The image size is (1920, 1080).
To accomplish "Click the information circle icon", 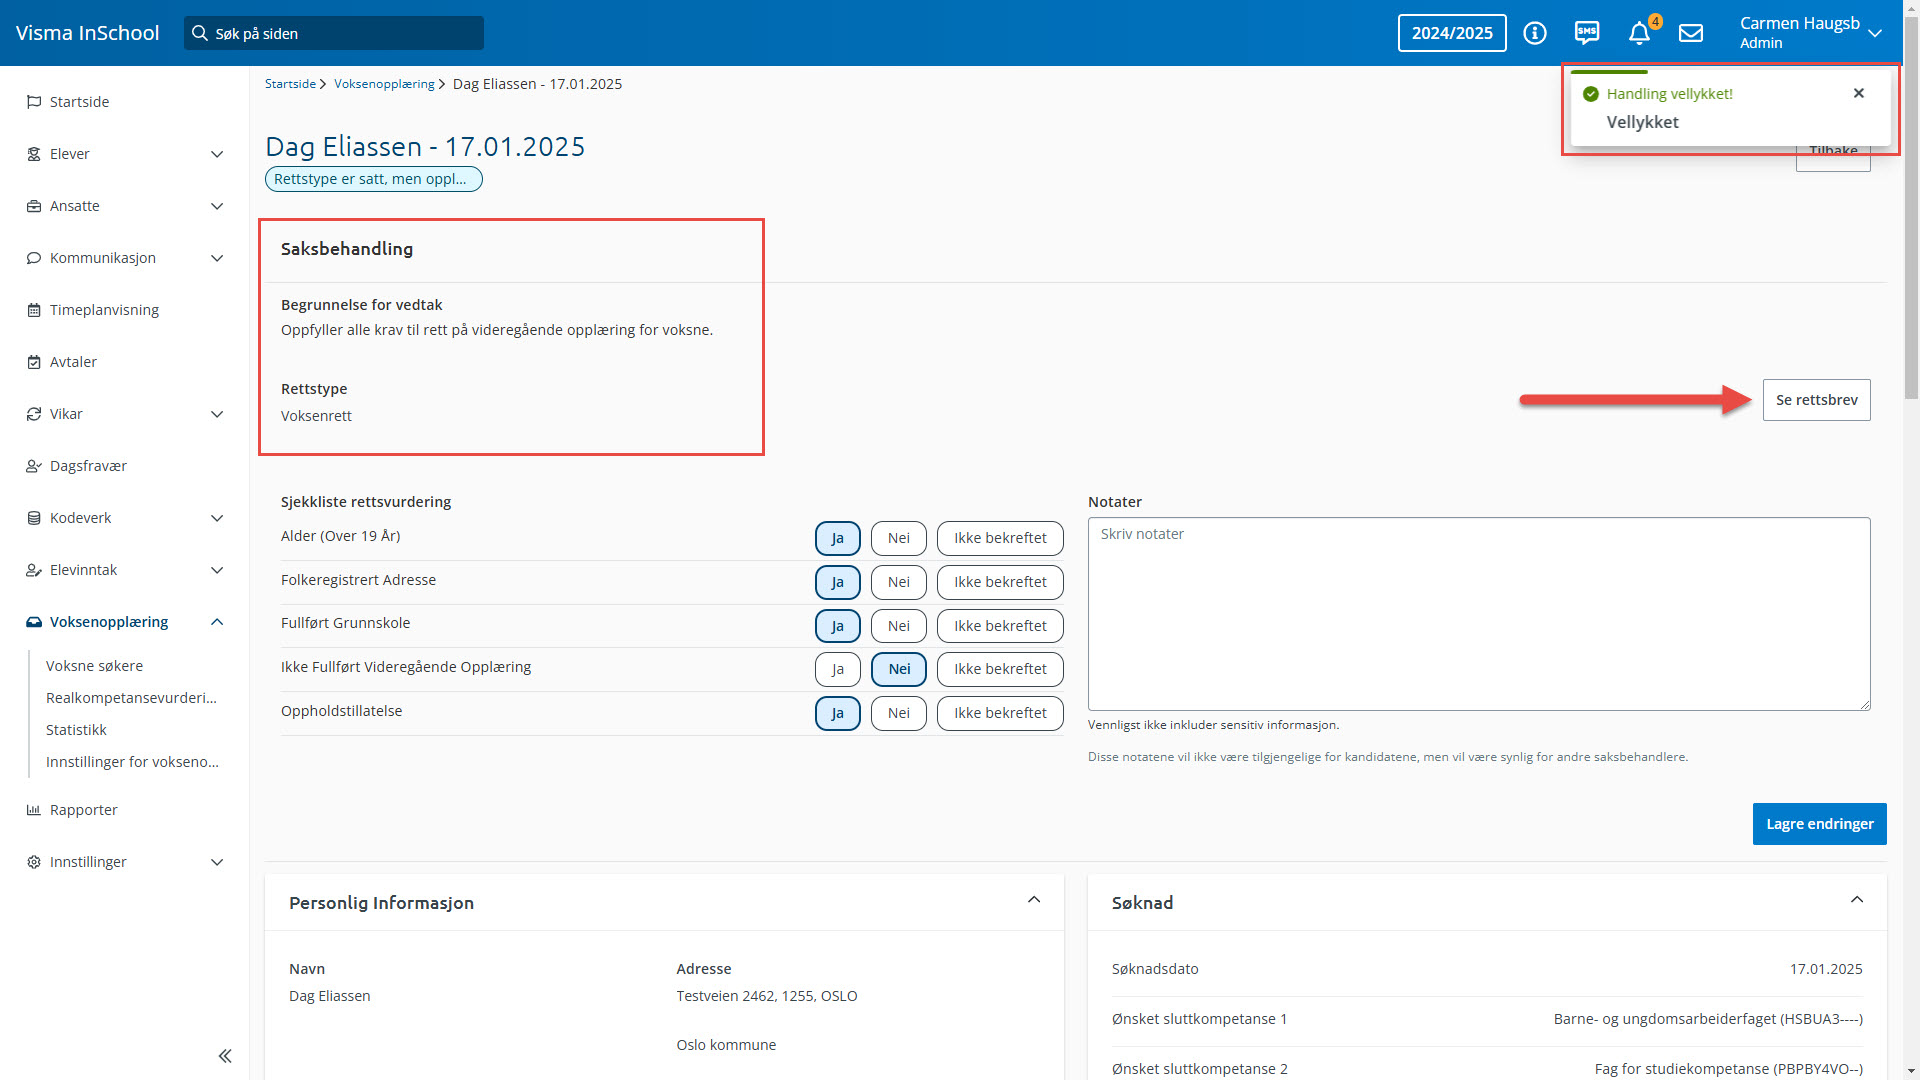I will tap(1535, 33).
